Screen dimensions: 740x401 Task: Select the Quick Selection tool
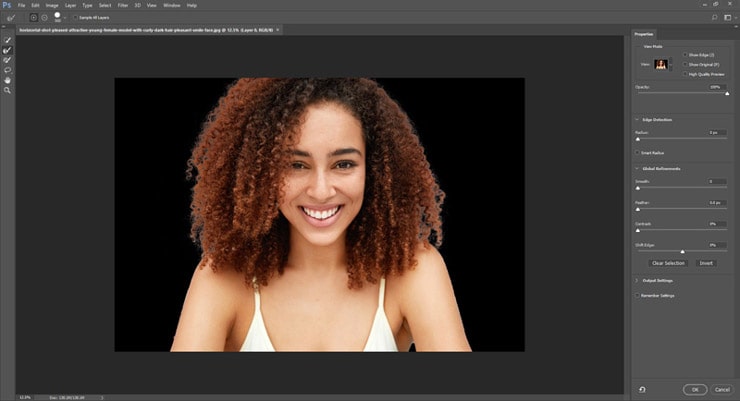click(x=8, y=40)
